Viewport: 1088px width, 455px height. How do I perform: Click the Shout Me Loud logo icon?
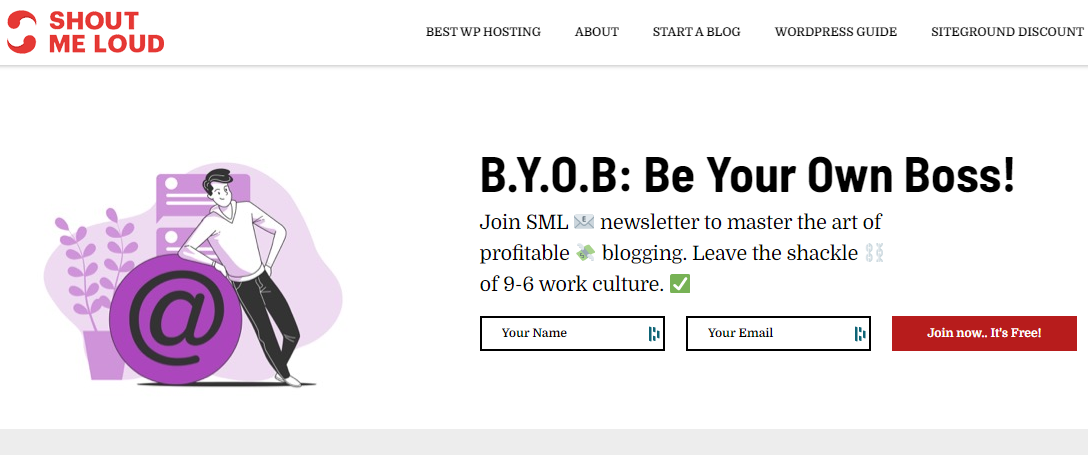point(22,32)
